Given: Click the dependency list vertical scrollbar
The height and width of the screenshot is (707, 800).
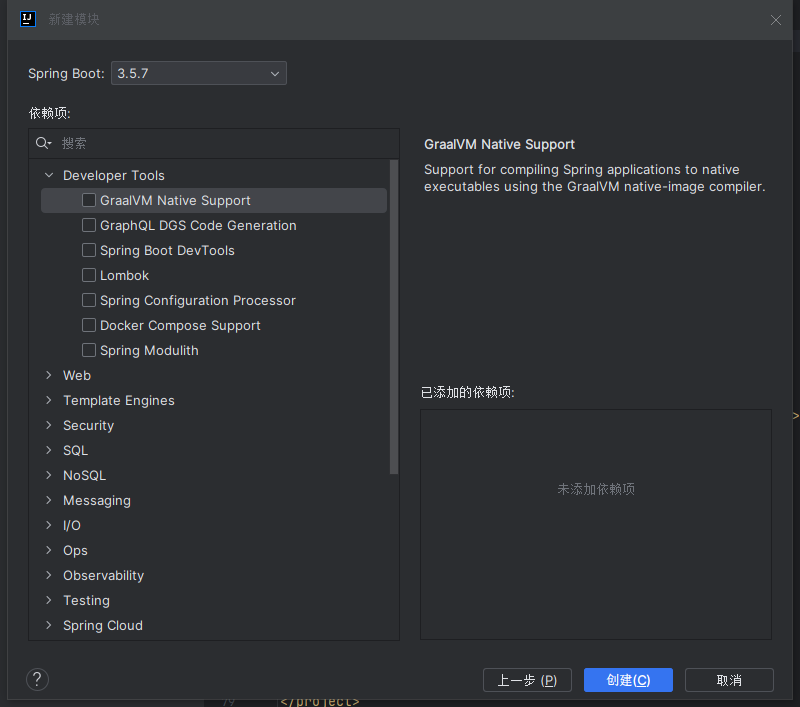Looking at the screenshot, I should tap(393, 317).
